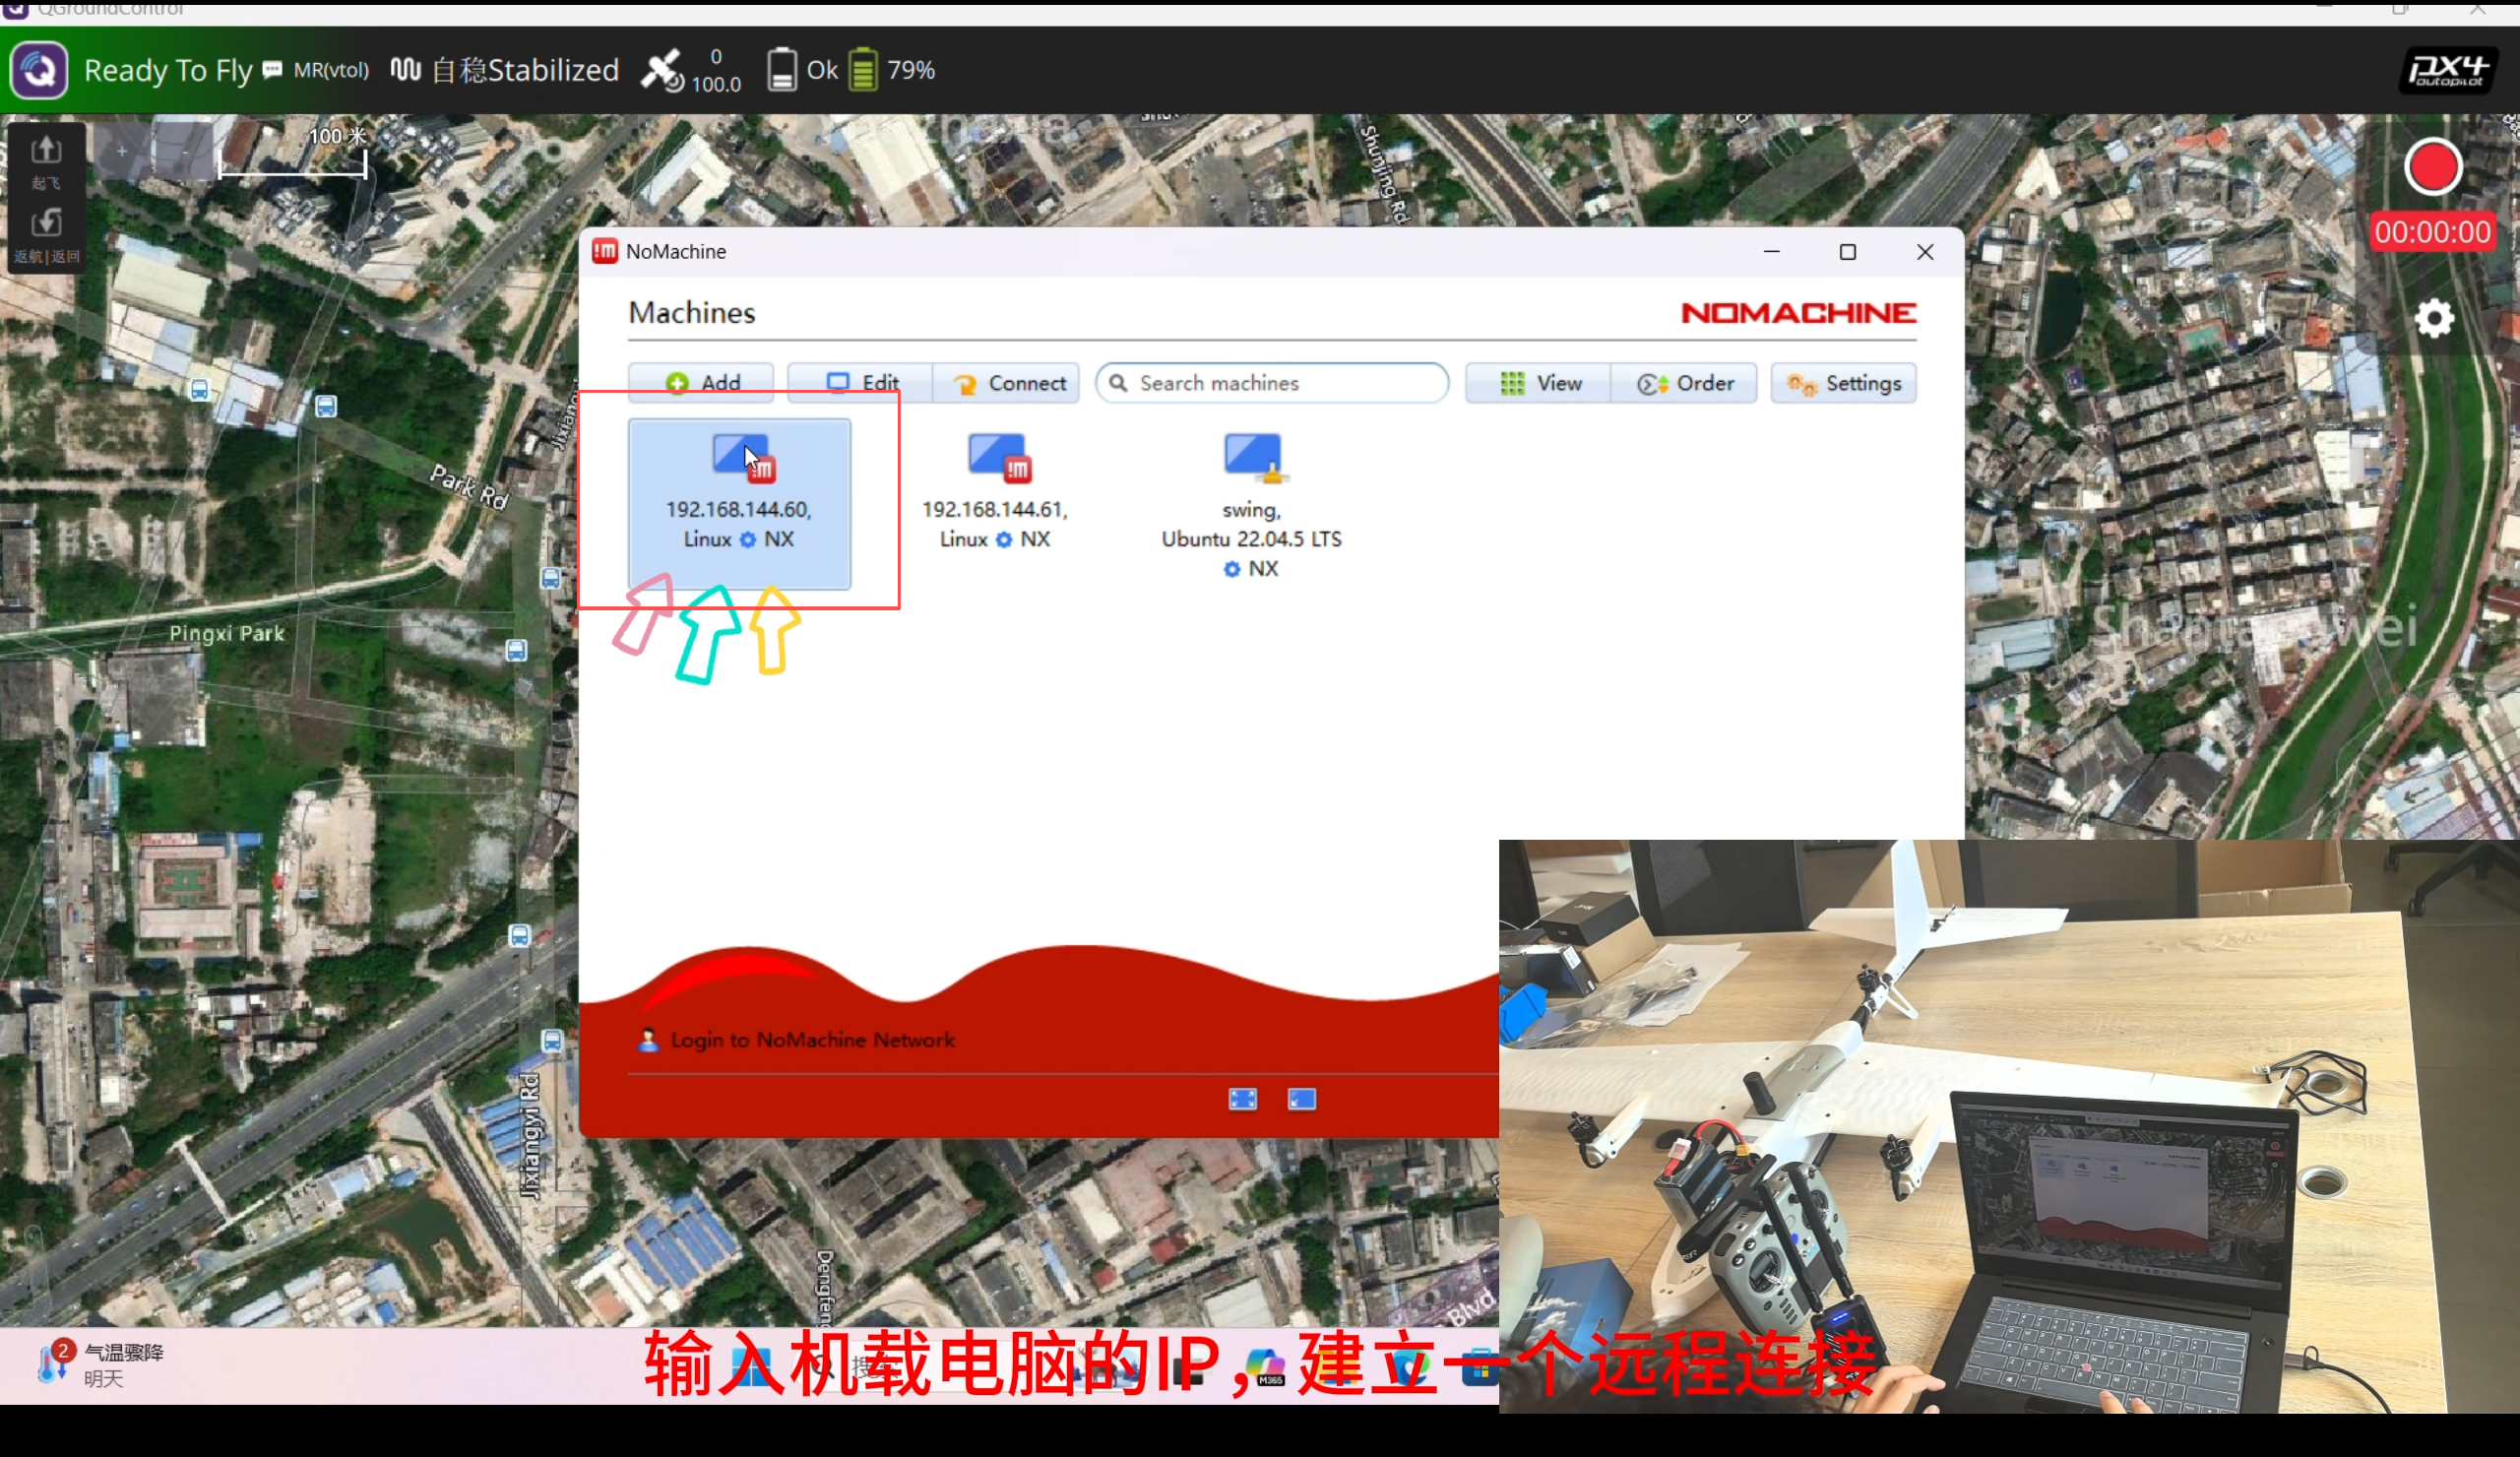Close the NoMachine window
Screen dimensions: 2520x1457
click(x=1925, y=252)
